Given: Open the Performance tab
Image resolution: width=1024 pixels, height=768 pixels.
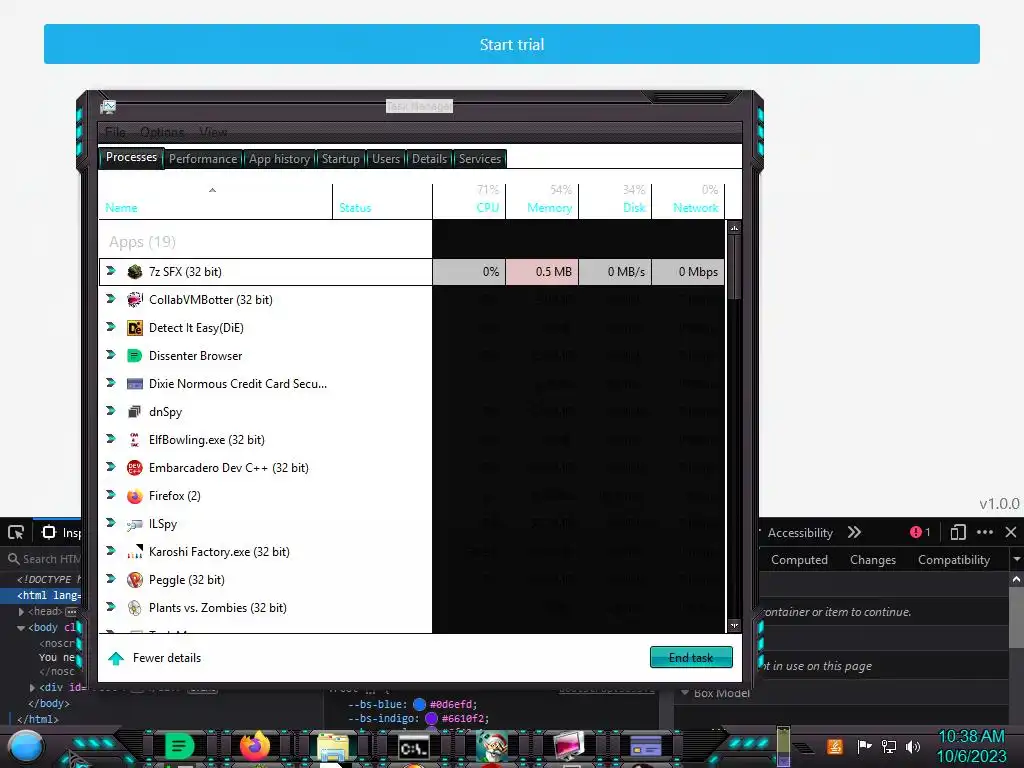Looking at the screenshot, I should coord(203,159).
